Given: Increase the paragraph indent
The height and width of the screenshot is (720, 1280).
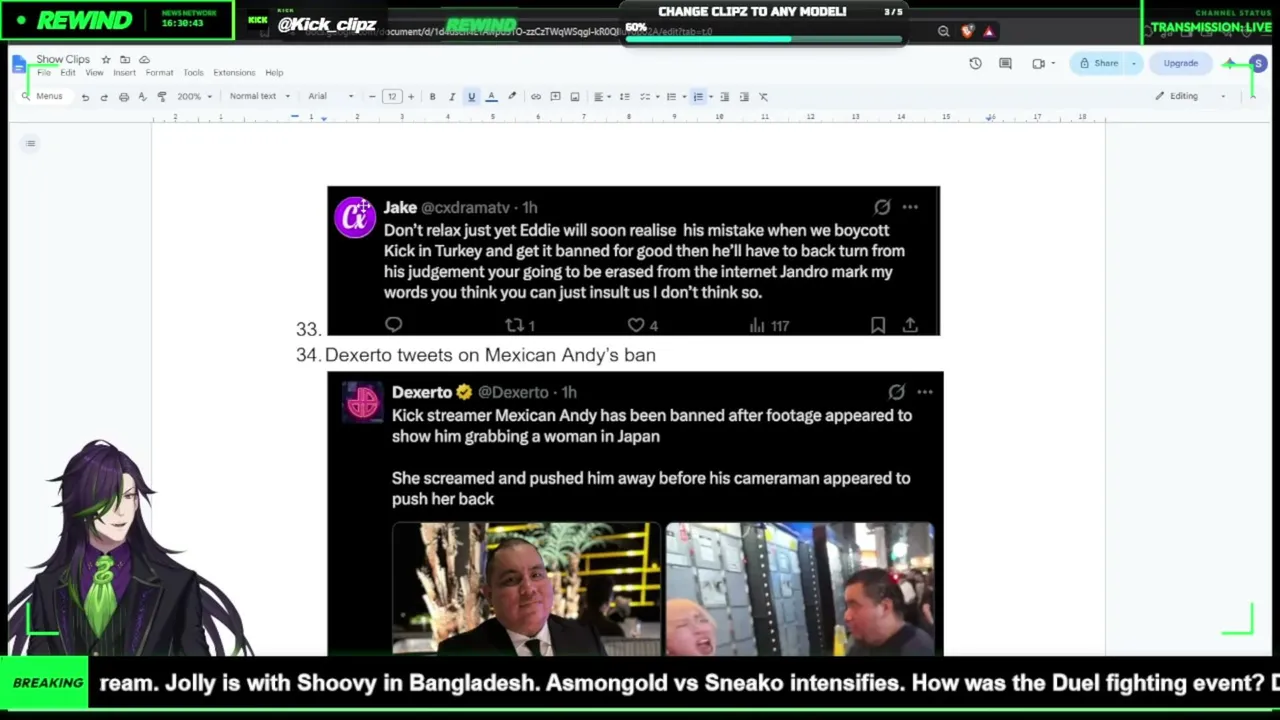Looking at the screenshot, I should 744,97.
